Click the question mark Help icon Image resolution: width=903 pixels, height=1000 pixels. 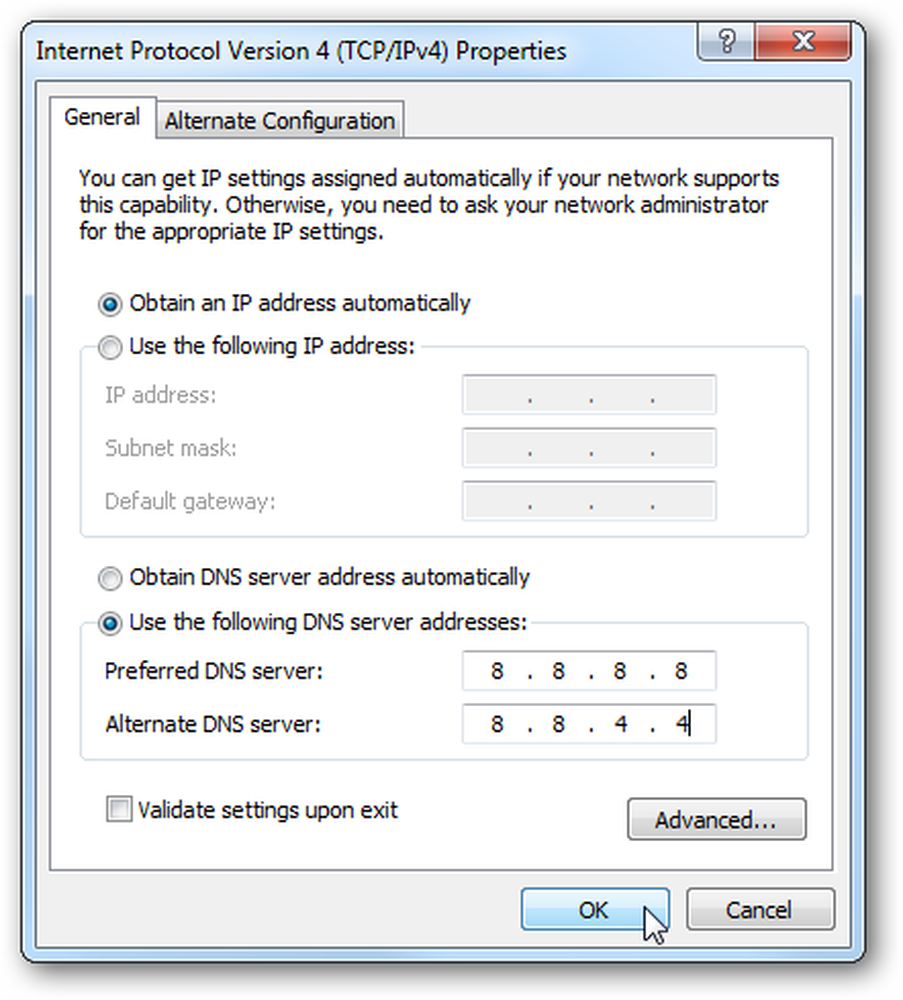point(726,41)
